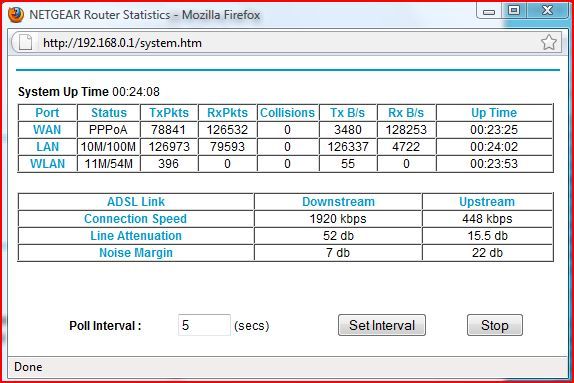
Task: Click upstream speed 448 kbps
Action: coord(487,219)
